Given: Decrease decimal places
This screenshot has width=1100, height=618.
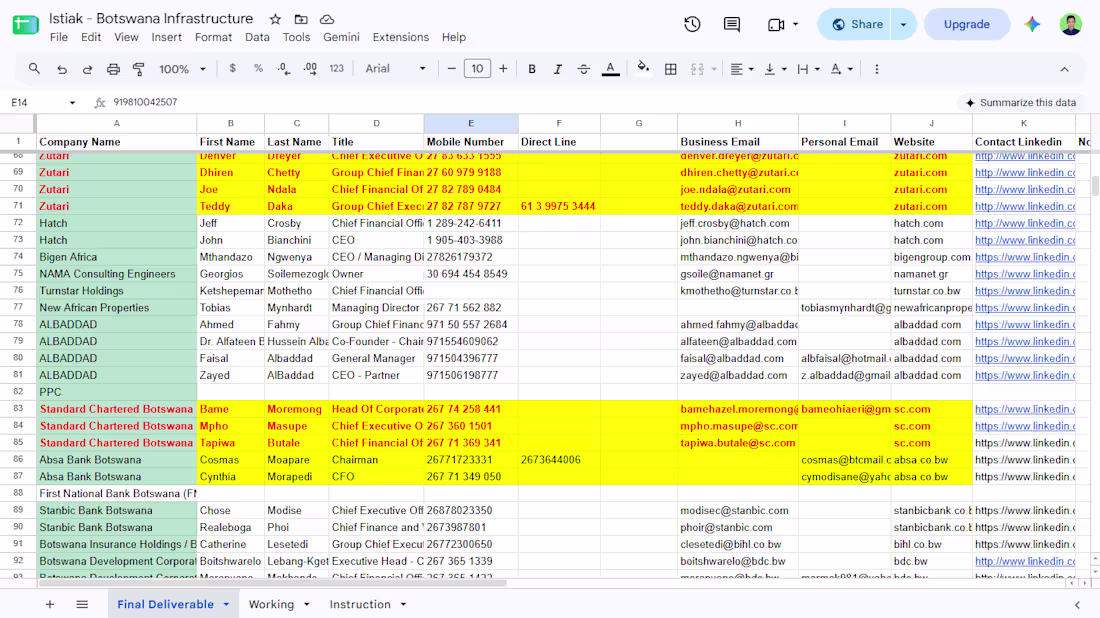Looking at the screenshot, I should (283, 69).
